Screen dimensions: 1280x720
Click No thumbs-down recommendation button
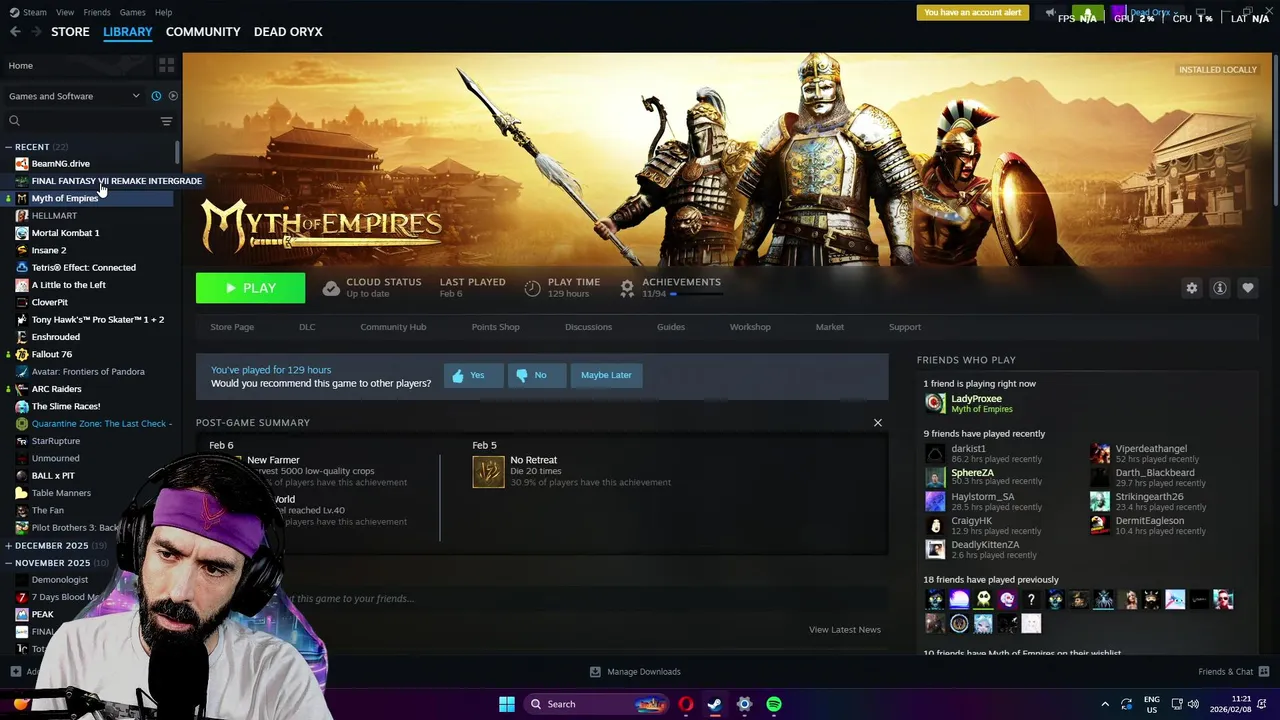click(536, 375)
